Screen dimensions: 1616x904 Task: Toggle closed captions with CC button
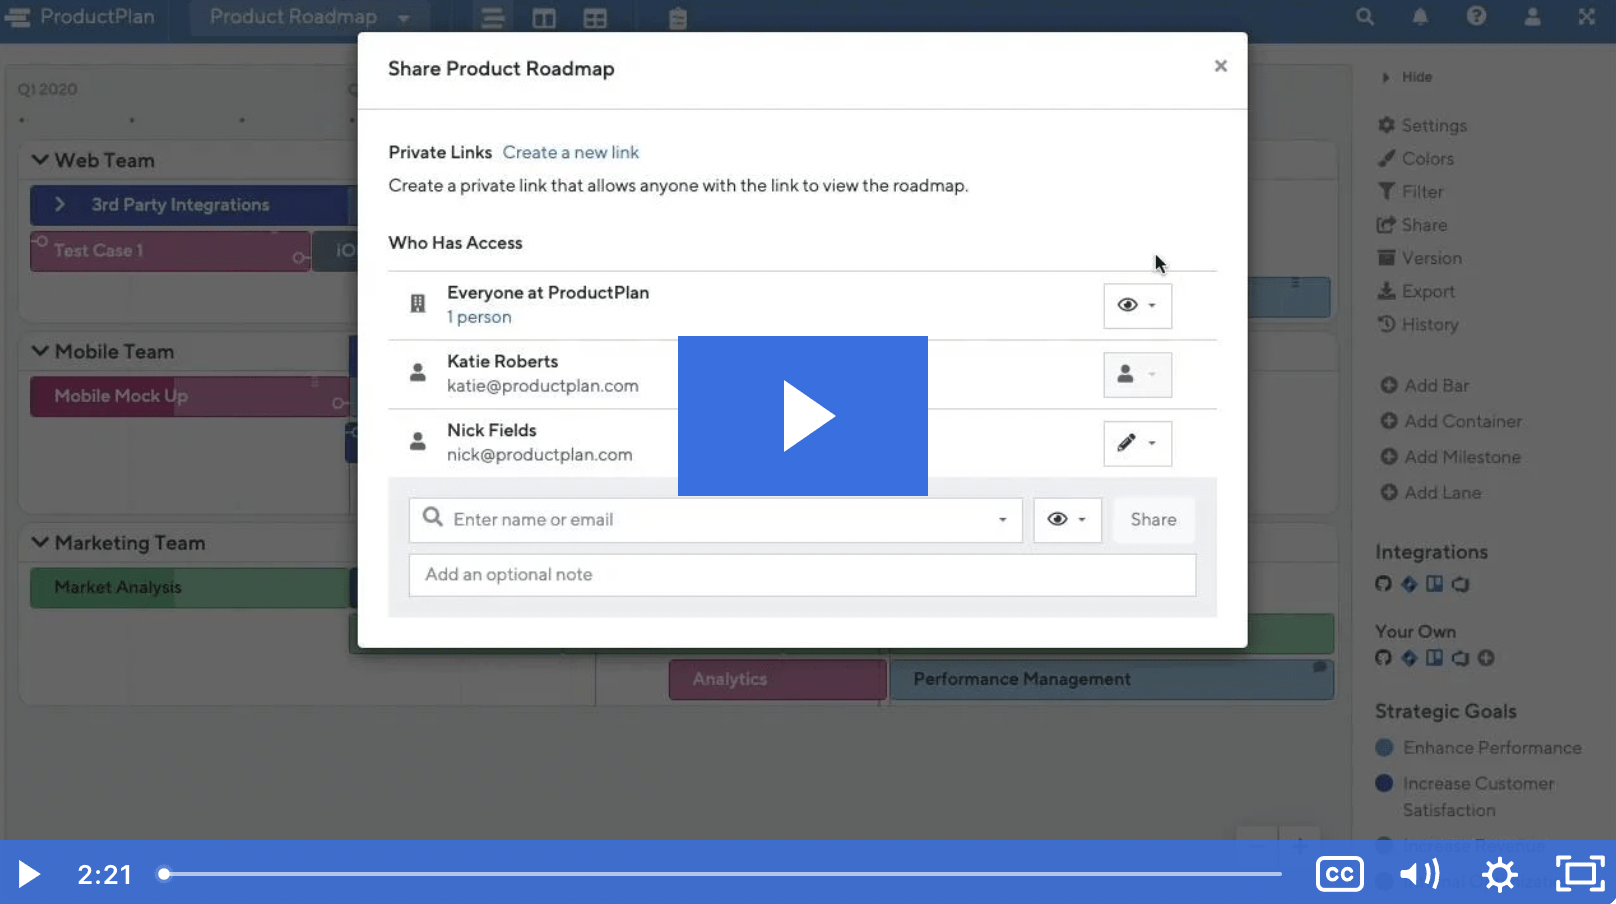click(1339, 875)
